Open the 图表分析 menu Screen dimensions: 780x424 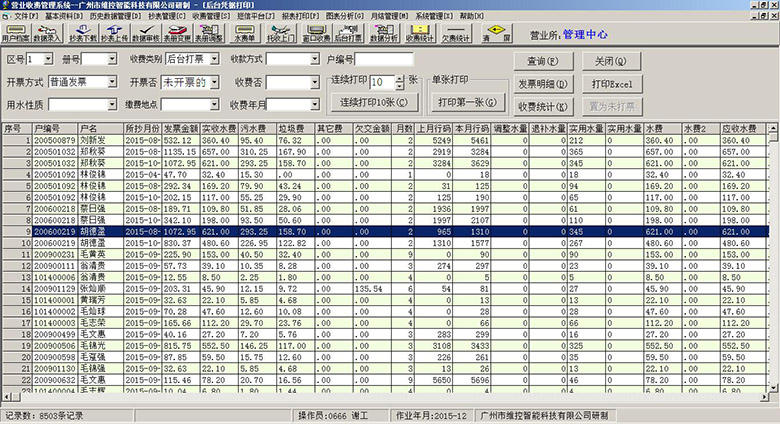tap(345, 16)
